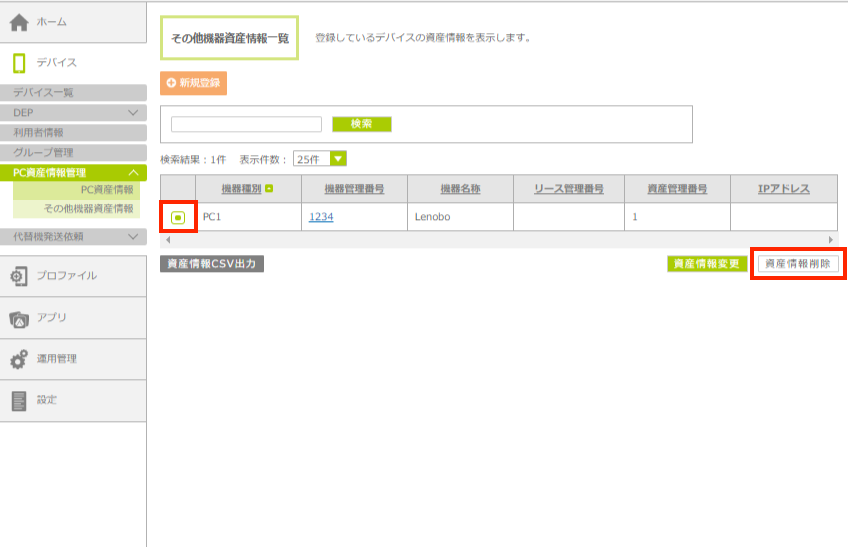The height and width of the screenshot is (547, 848).
Task: Collapse the PC資産情報管理 section
Action: (x=133, y=173)
